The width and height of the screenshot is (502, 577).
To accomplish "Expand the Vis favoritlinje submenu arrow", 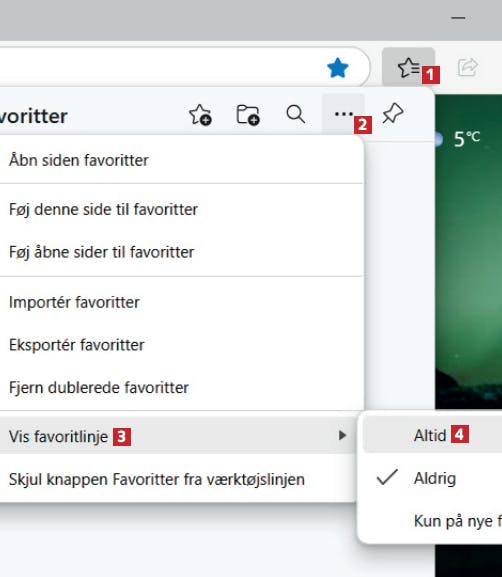I will click(x=343, y=435).
